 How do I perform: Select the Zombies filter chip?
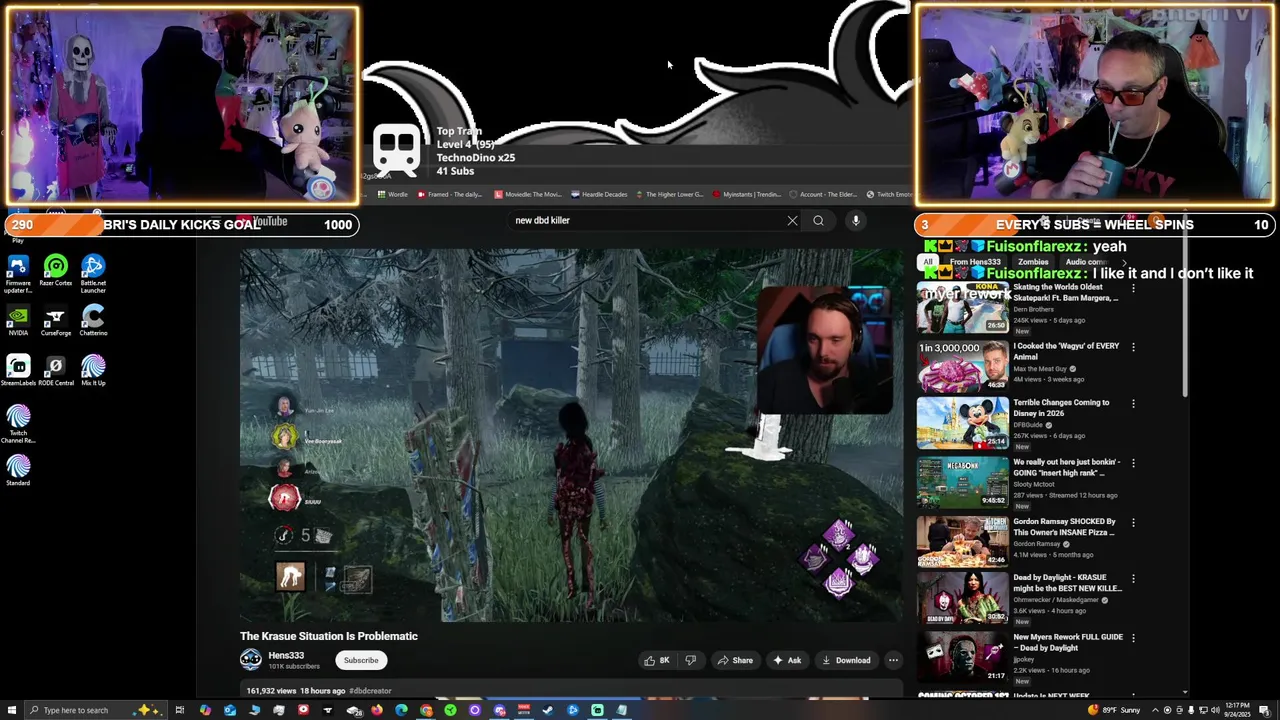click(1033, 262)
